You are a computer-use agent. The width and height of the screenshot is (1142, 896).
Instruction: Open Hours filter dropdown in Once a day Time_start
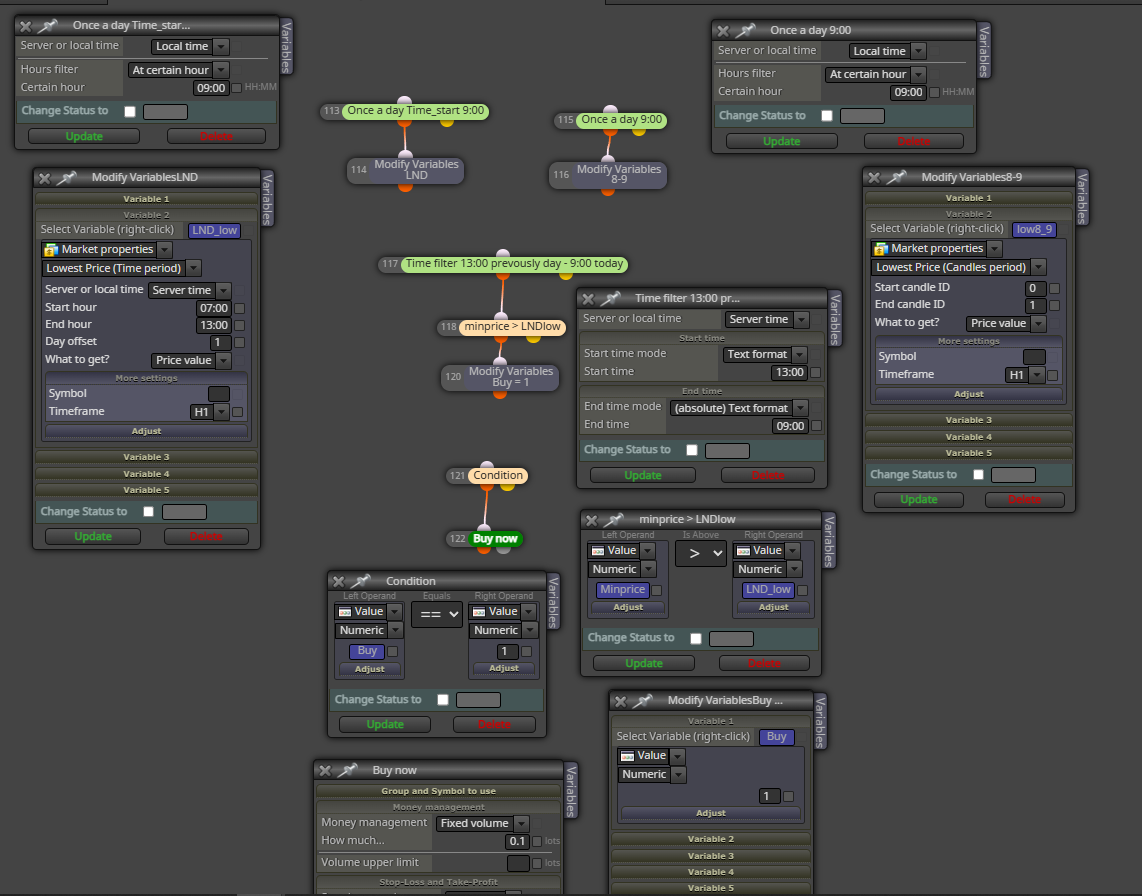178,70
